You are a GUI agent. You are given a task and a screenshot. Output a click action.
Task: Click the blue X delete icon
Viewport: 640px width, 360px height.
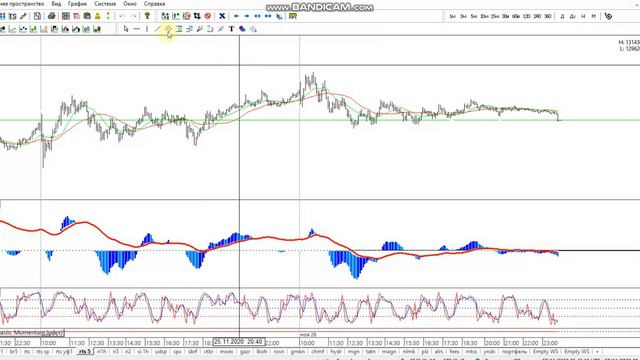[222, 16]
